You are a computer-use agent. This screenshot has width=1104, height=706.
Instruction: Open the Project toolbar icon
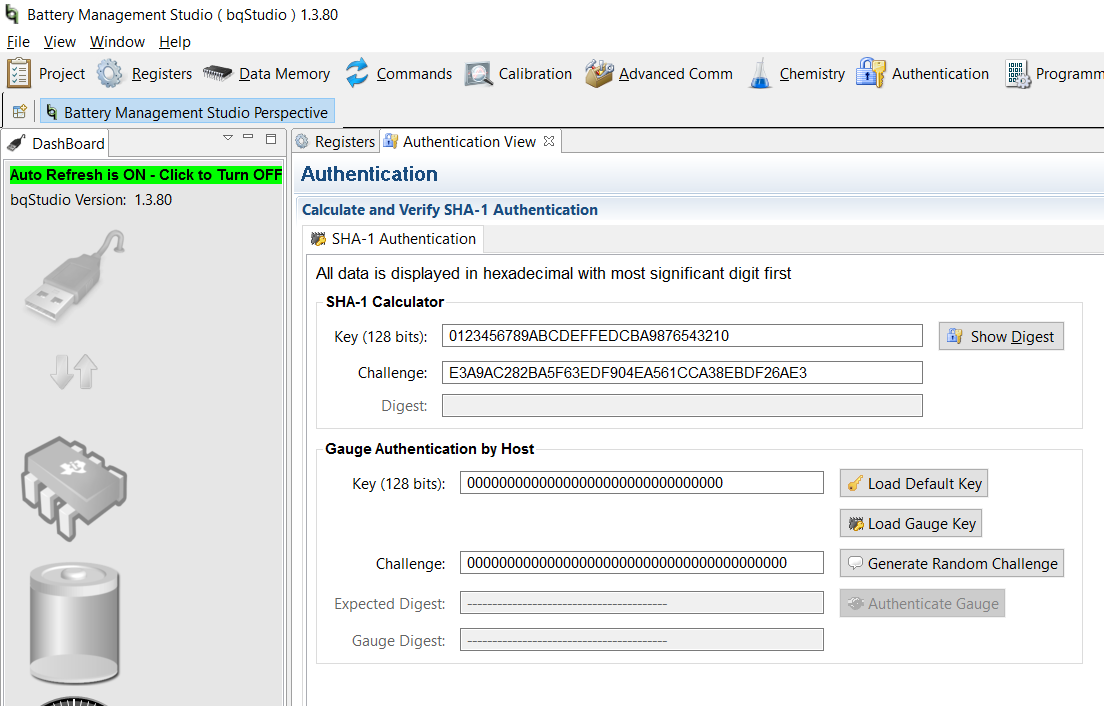46,74
